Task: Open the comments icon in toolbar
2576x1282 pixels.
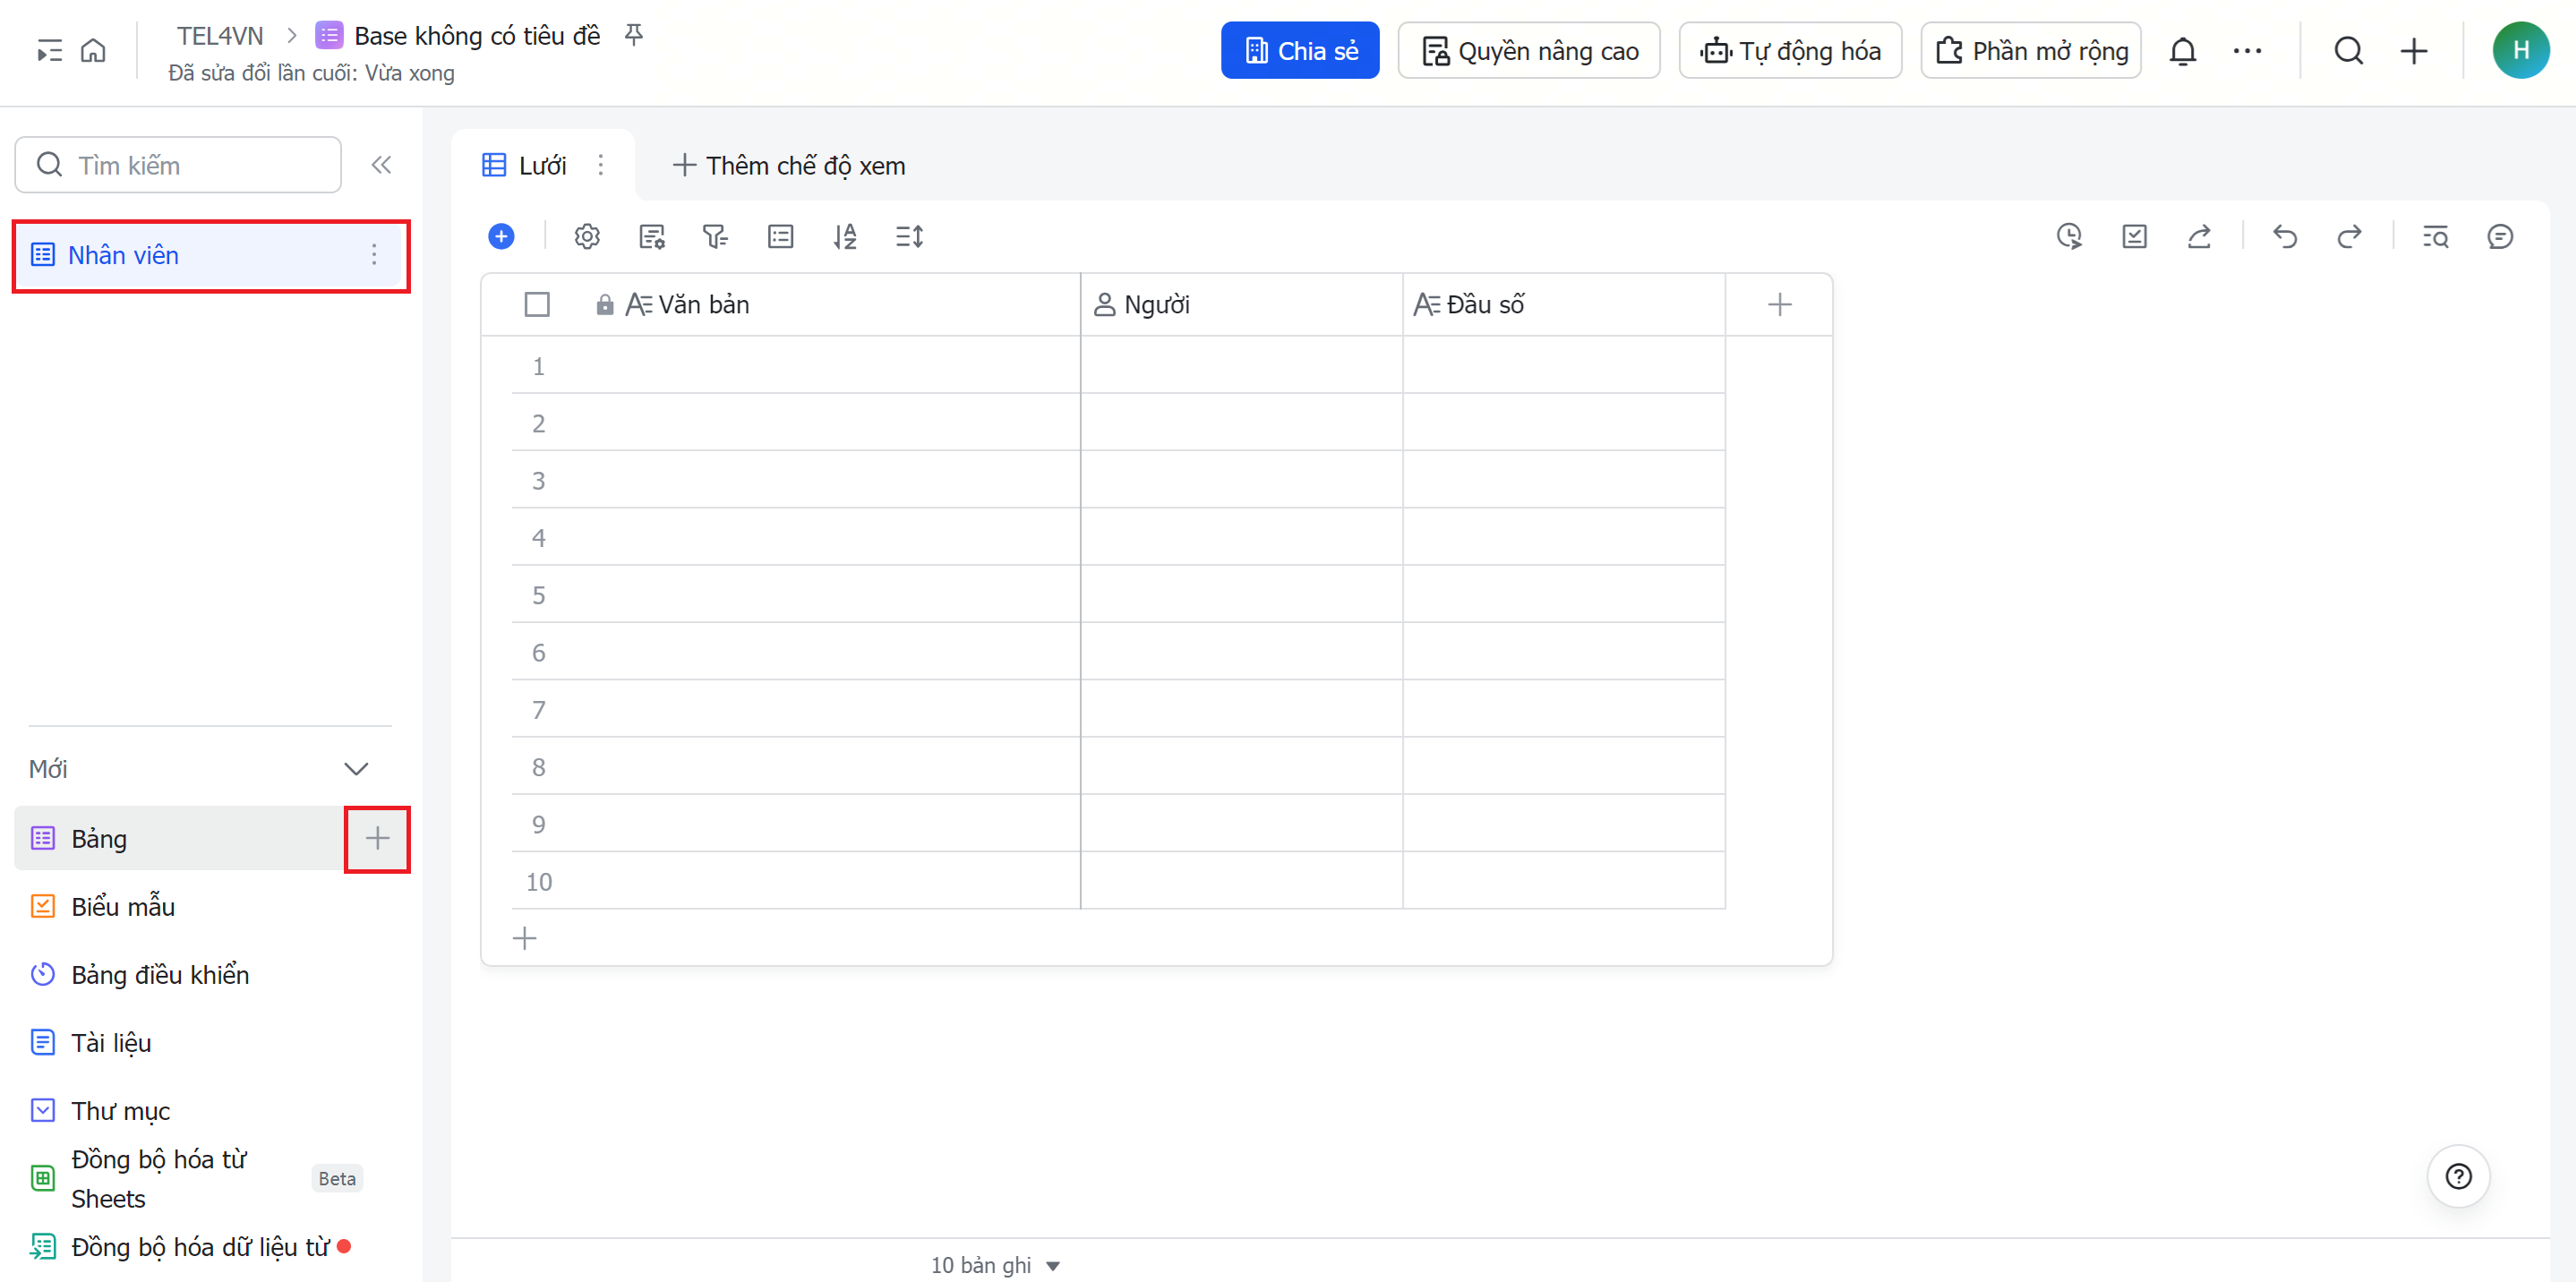Action: coord(2499,237)
